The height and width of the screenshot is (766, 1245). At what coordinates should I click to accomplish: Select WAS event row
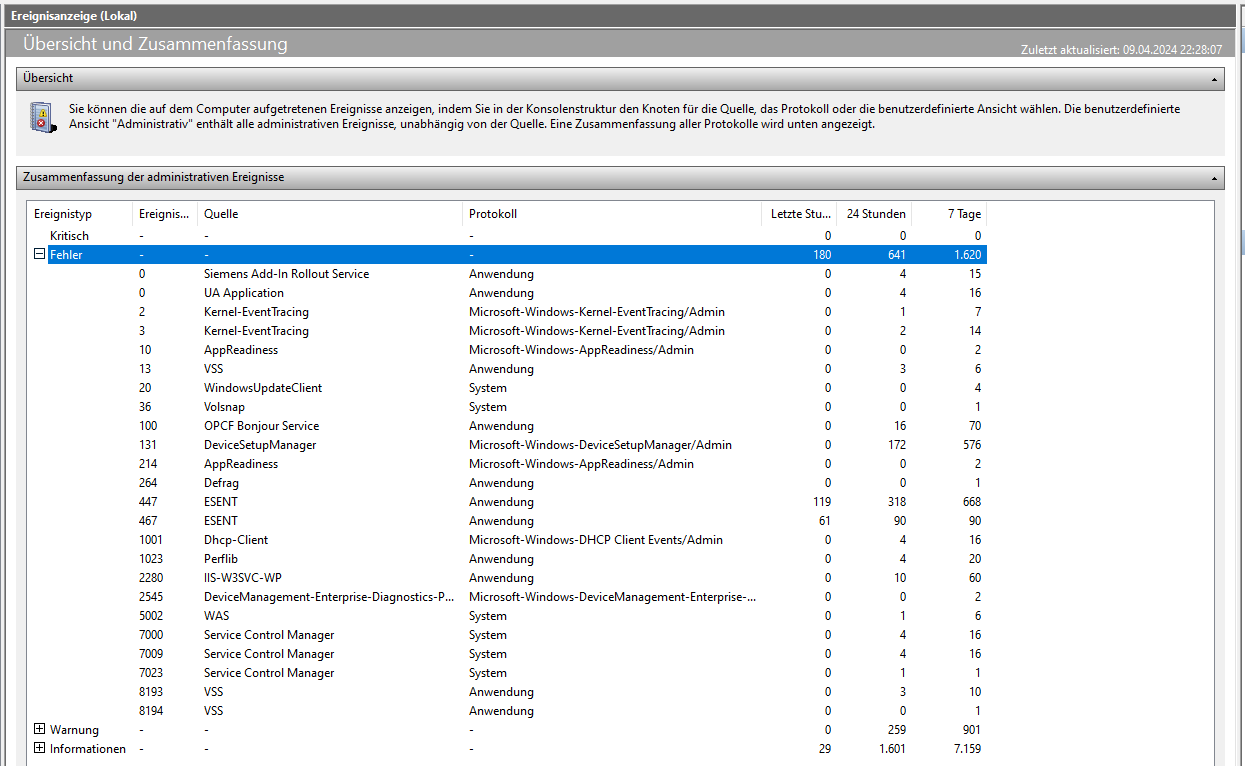click(508, 616)
